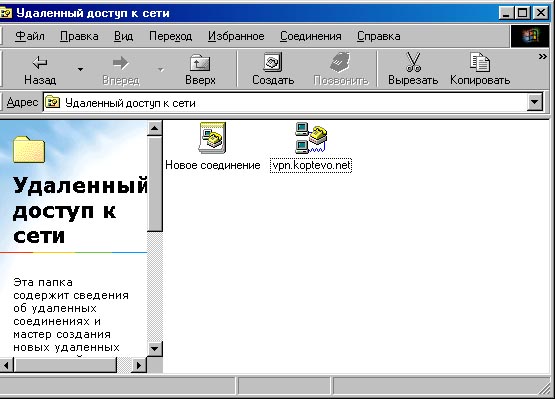This screenshot has height=399, width=555.
Task: Click the Новое соединение label
Action: (x=213, y=165)
